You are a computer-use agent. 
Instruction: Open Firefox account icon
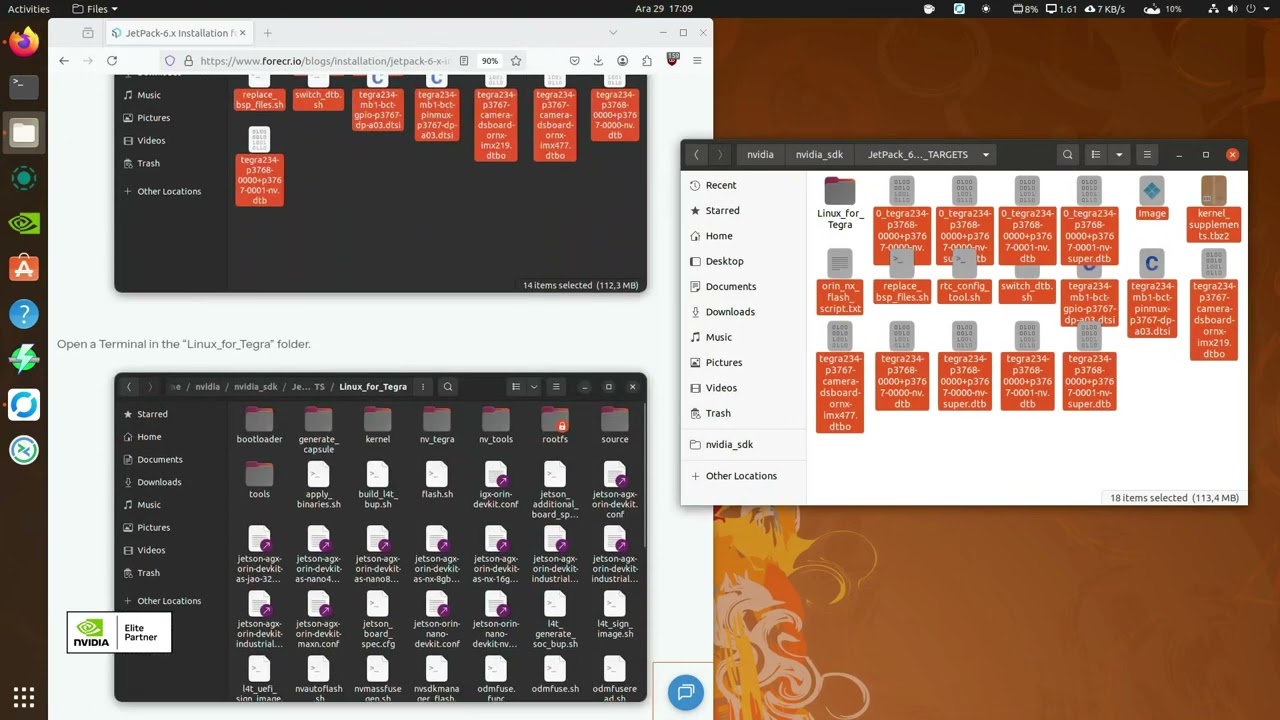(622, 61)
